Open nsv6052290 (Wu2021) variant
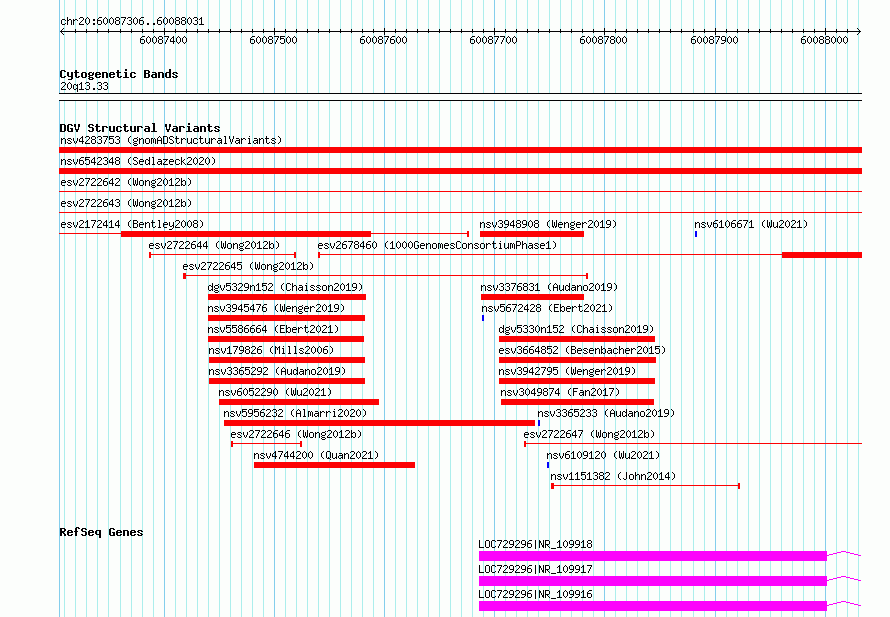 [x=275, y=392]
